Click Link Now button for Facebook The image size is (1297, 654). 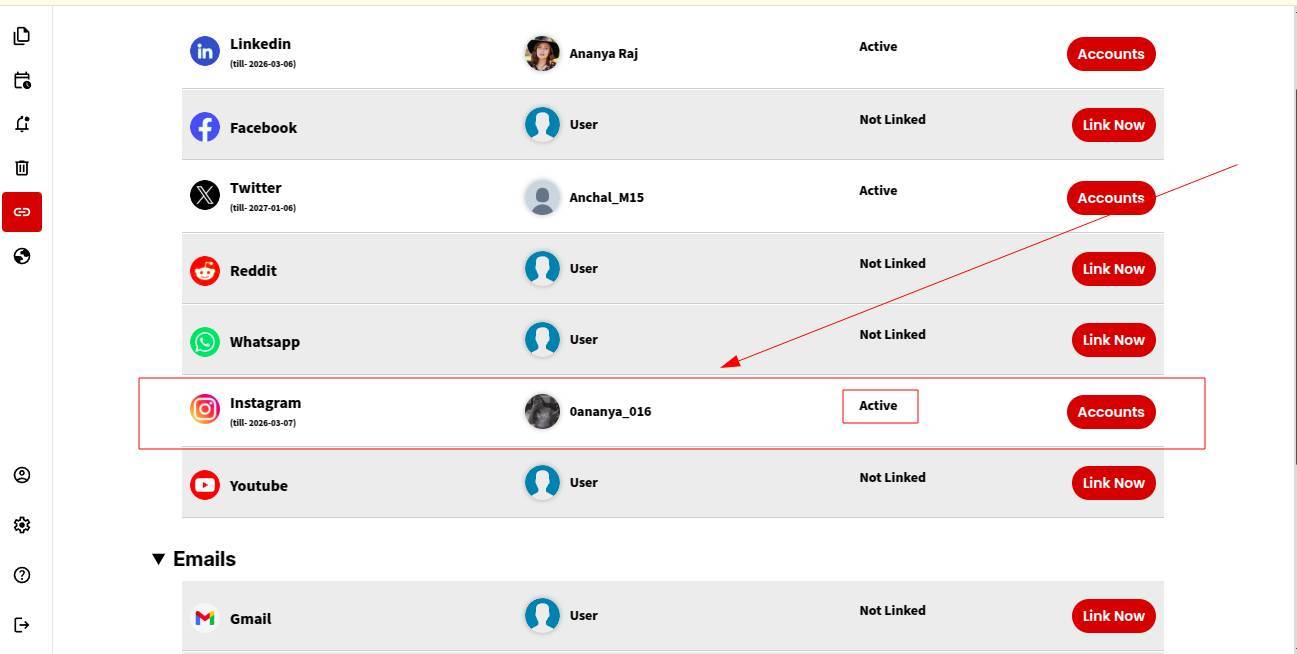[1113, 125]
